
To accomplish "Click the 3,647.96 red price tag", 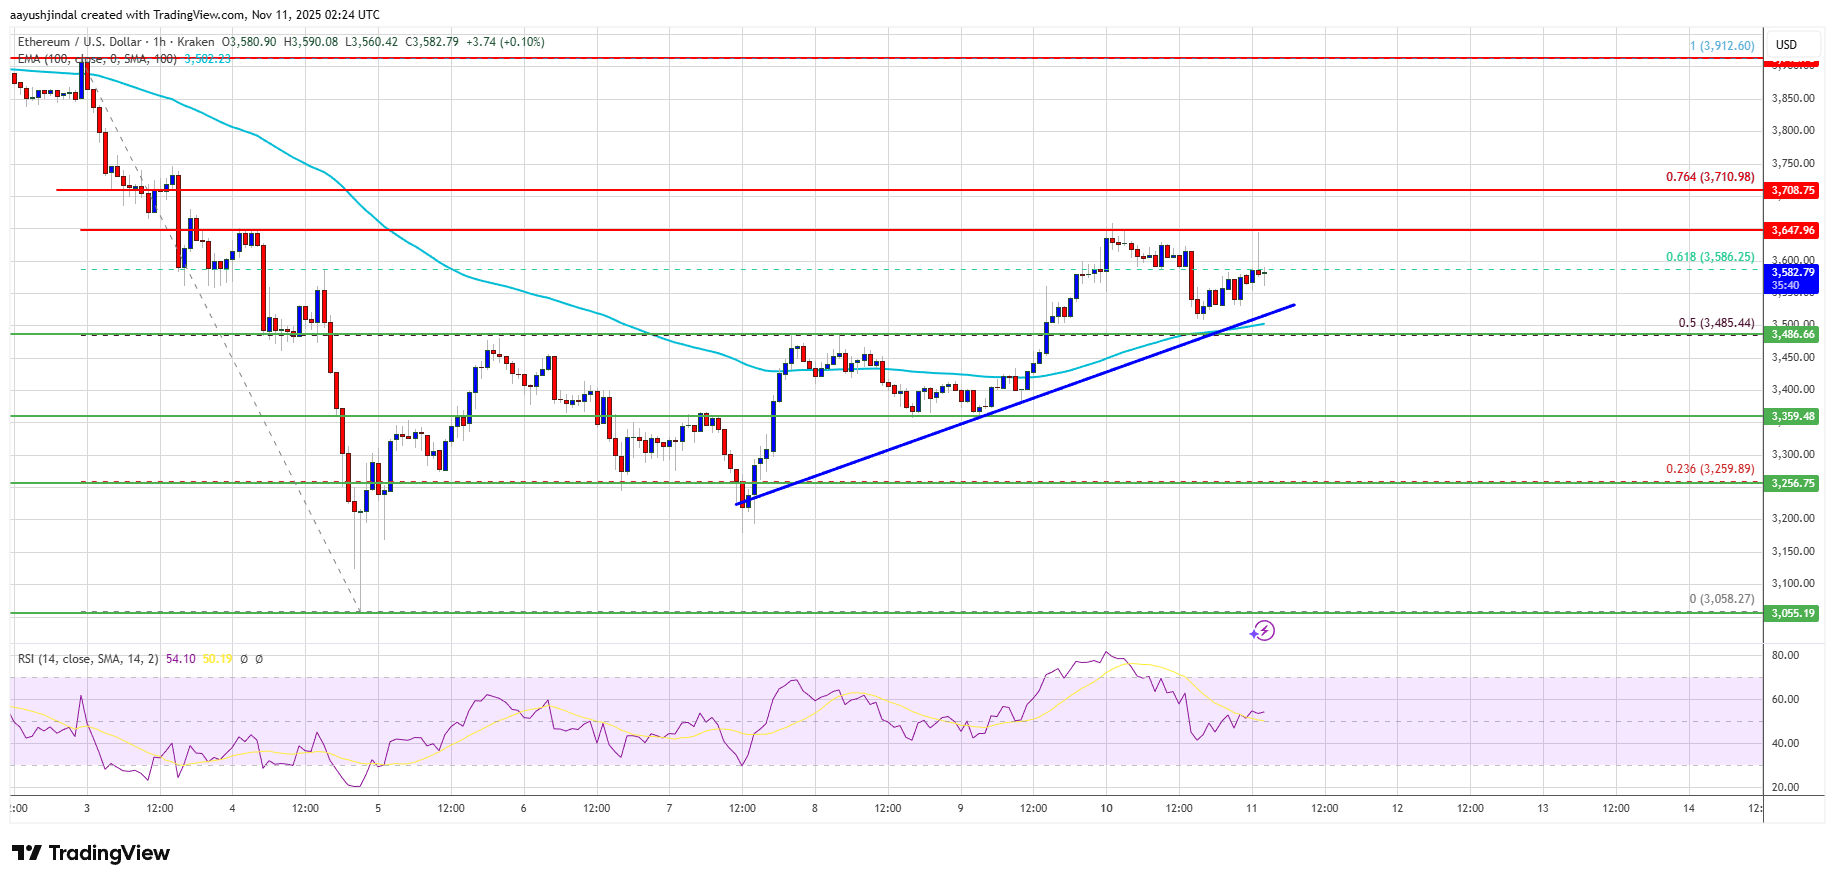I will [x=1792, y=230].
